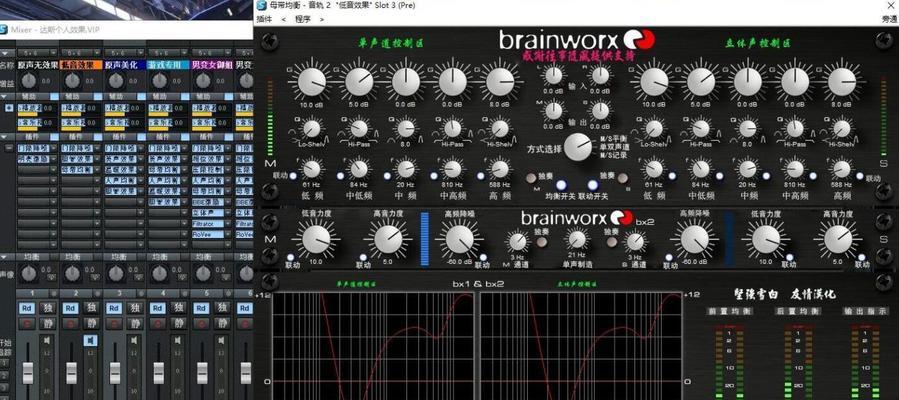Image resolution: width=899 pixels, height=400 pixels.
Task: Click the 单声制造 mono maker knob
Action: tap(577, 240)
